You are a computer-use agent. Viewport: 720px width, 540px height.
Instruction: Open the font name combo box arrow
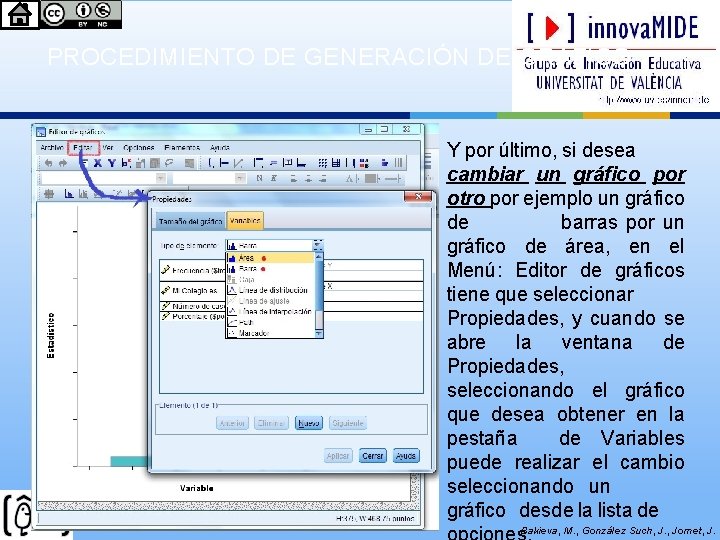click(x=160, y=178)
